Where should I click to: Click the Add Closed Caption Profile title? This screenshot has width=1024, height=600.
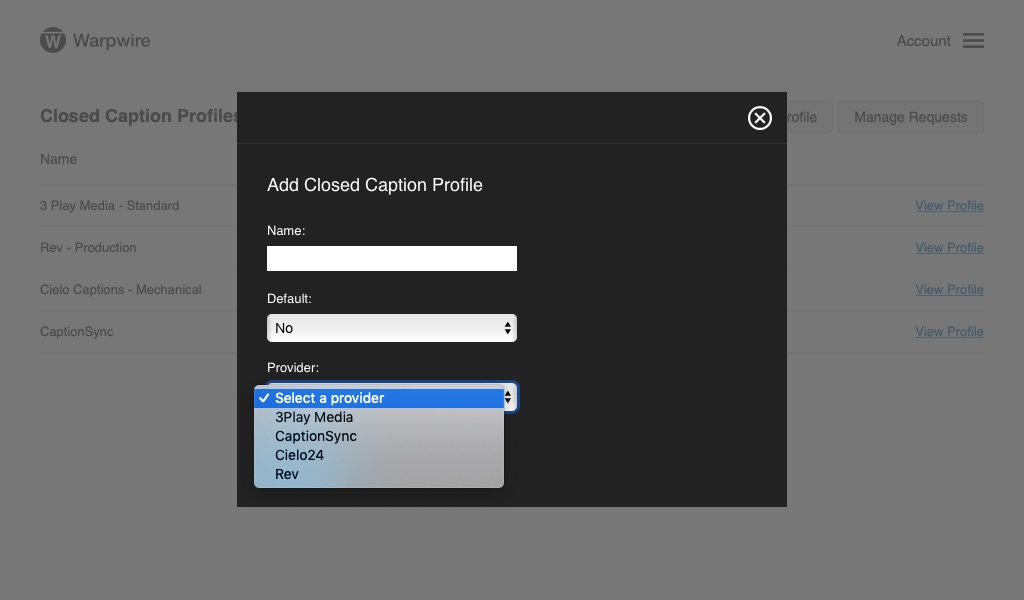pos(375,185)
